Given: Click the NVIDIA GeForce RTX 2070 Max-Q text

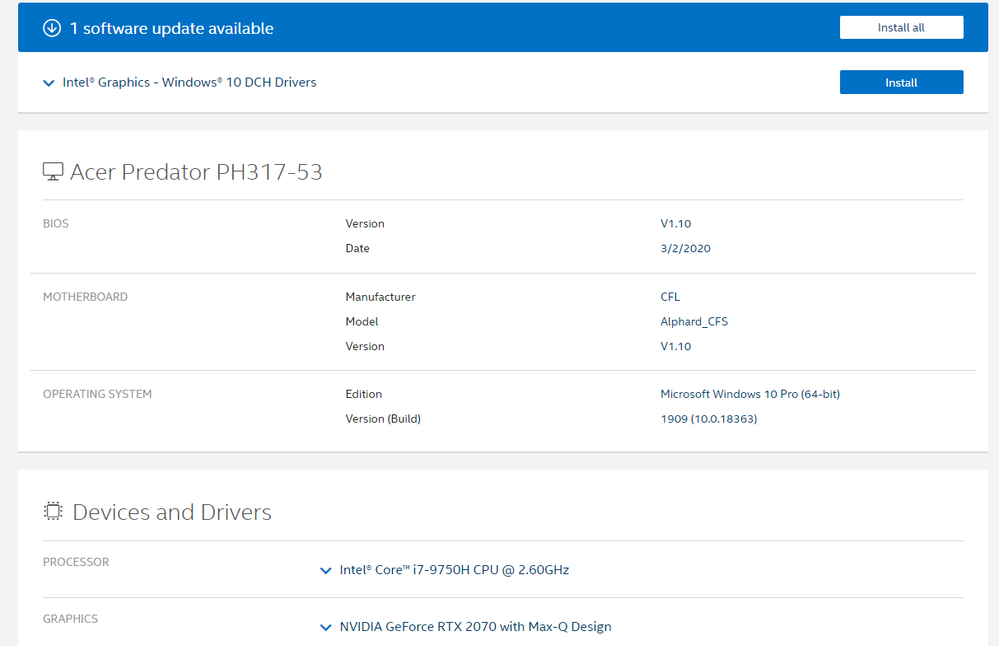Looking at the screenshot, I should click(x=475, y=627).
